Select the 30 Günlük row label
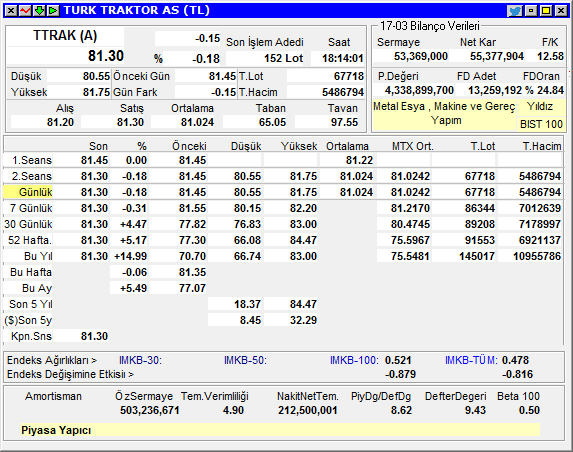The width and height of the screenshot is (573, 452). [29, 224]
